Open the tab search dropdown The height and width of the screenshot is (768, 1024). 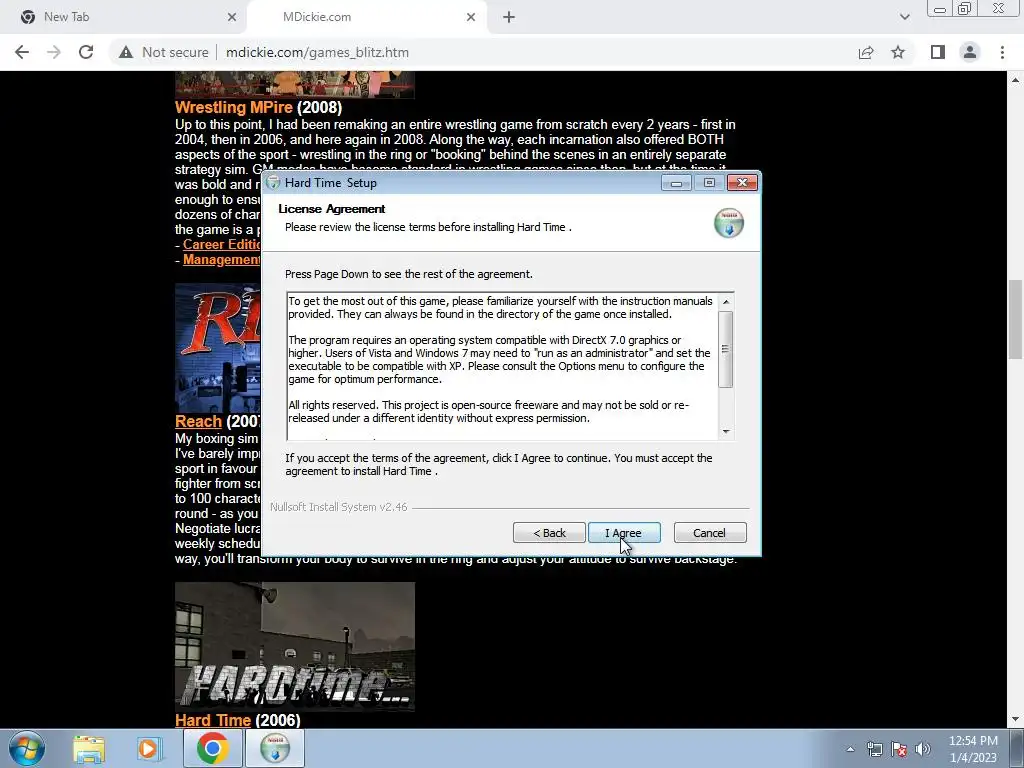pos(904,17)
